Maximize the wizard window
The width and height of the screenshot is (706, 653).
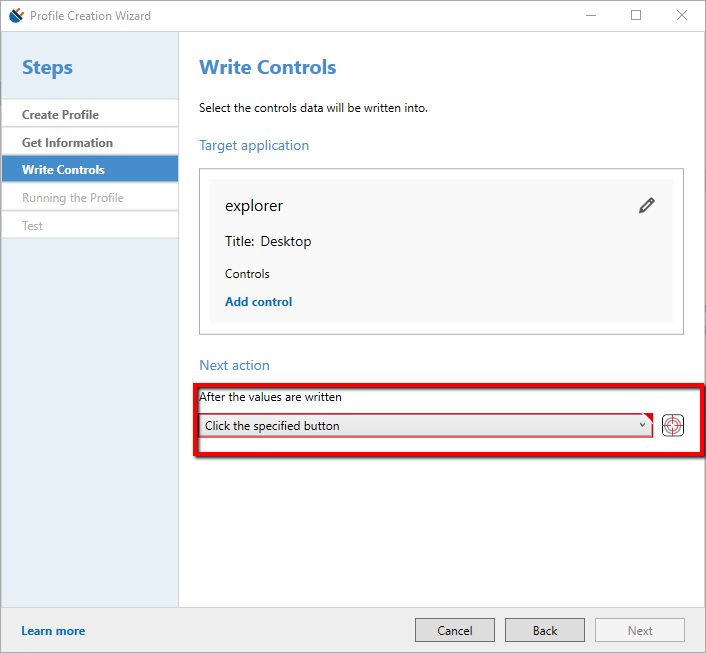pyautogui.click(x=636, y=15)
